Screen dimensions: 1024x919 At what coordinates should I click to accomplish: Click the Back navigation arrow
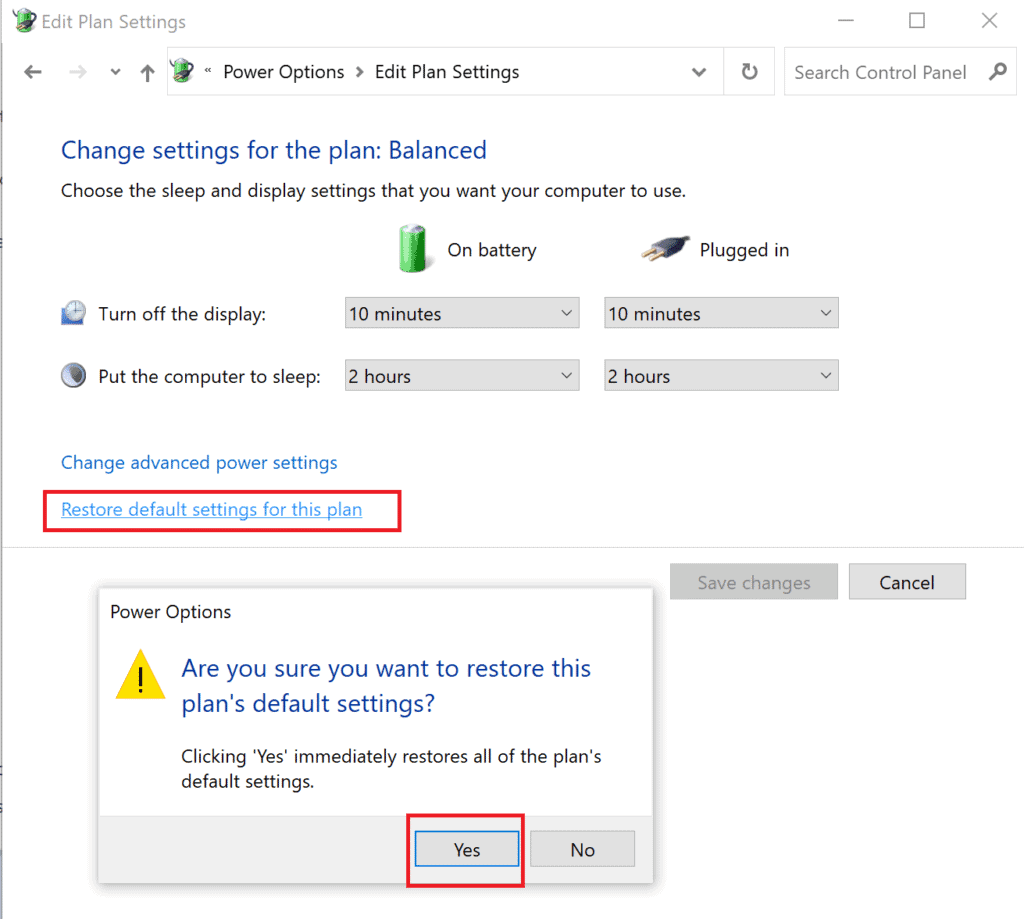(33, 72)
